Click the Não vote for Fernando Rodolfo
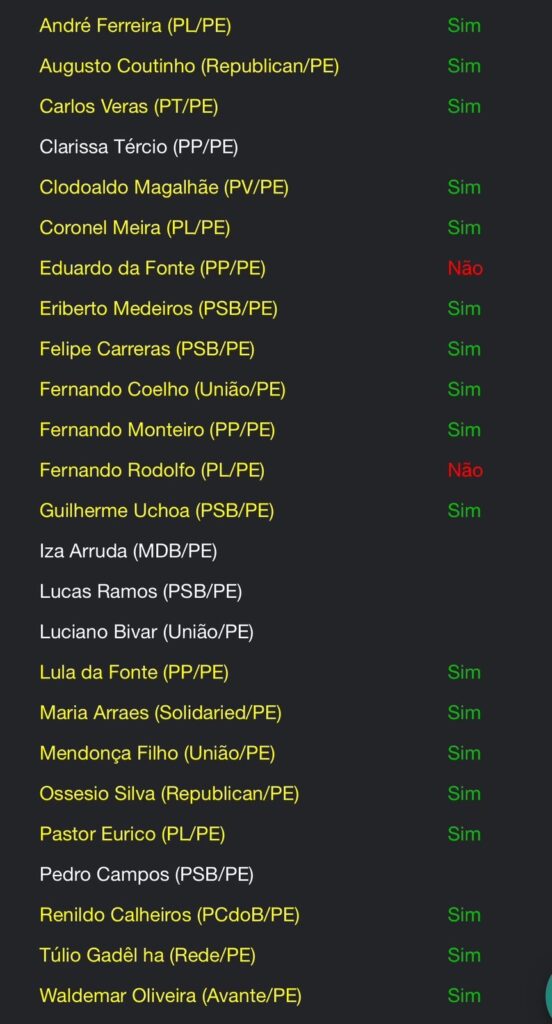552x1024 pixels. (x=465, y=470)
